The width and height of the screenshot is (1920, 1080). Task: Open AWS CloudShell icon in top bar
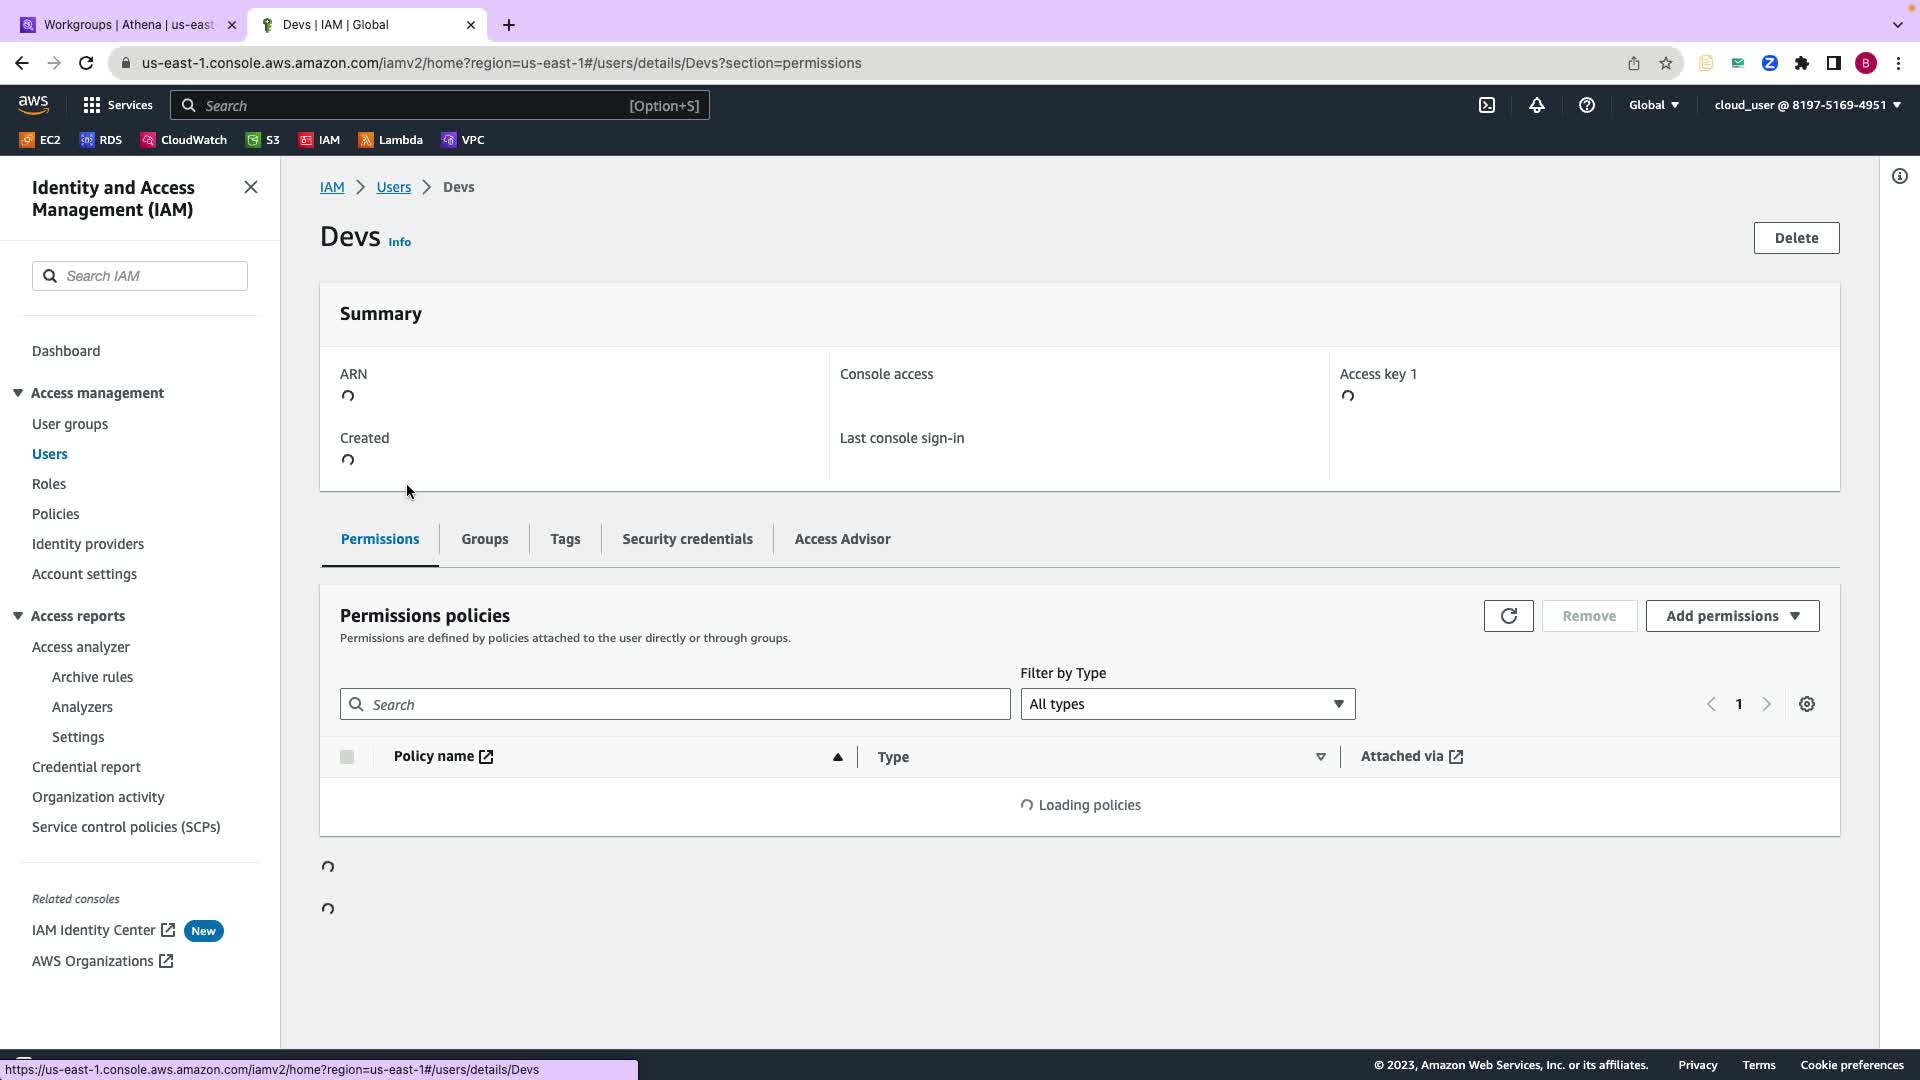click(1487, 105)
